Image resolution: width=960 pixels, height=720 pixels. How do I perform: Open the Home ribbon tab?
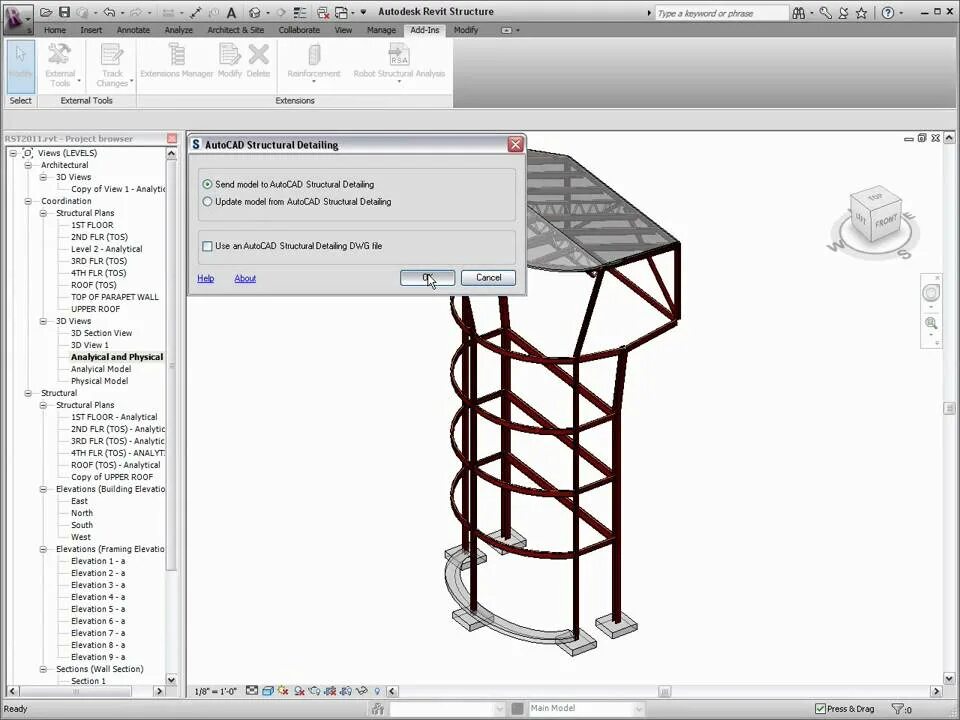[54, 30]
